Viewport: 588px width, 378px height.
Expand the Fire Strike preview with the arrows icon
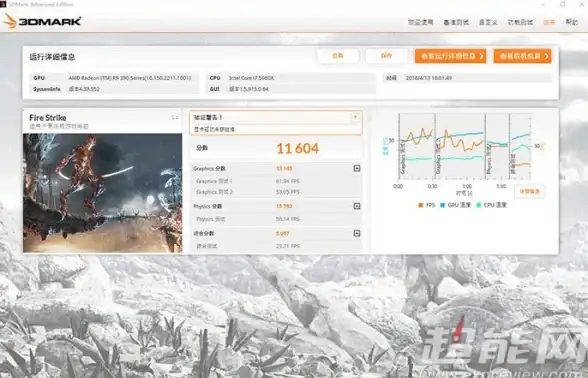coord(175,117)
